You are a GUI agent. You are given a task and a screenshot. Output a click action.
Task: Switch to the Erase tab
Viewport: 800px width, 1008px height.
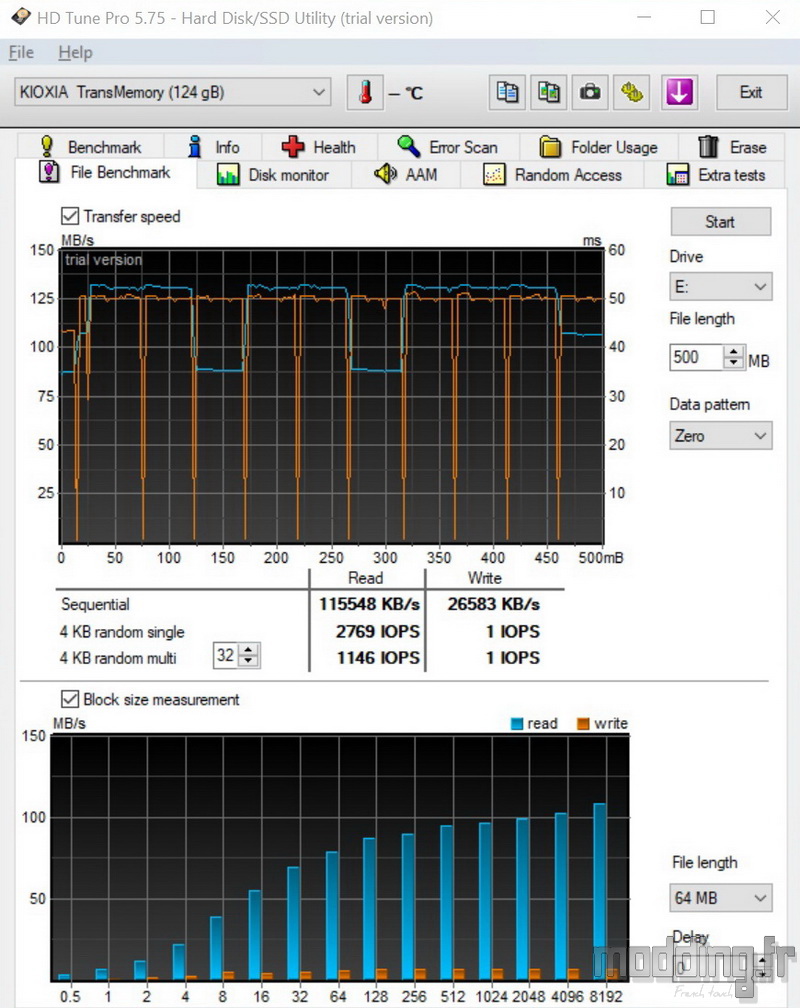[732, 147]
